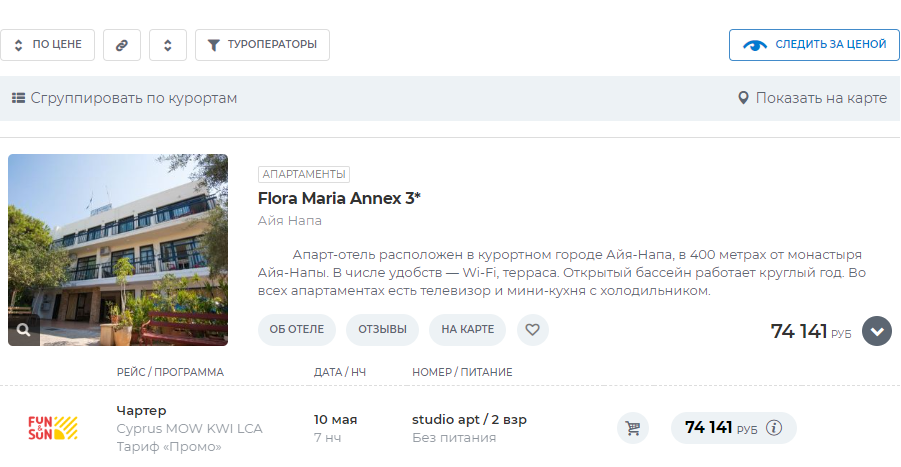The image size is (901, 467).
Task: Select Сгруппировать по курортам
Action: pos(124,98)
